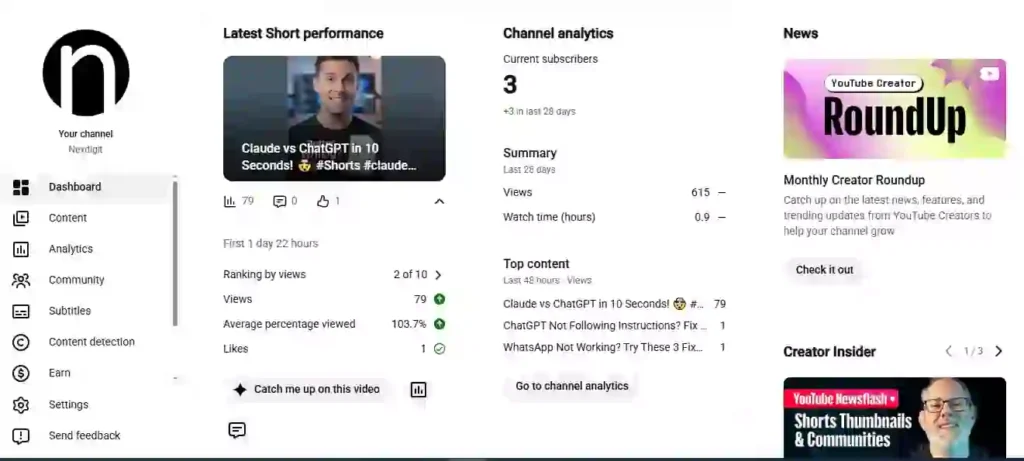
Task: Click the Views 615 summary value
Action: pyautogui.click(x=700, y=193)
